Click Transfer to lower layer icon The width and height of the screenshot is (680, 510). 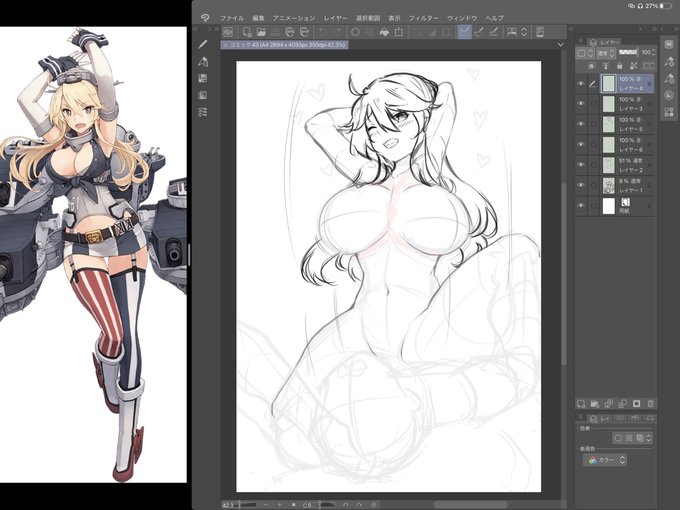coord(608,404)
